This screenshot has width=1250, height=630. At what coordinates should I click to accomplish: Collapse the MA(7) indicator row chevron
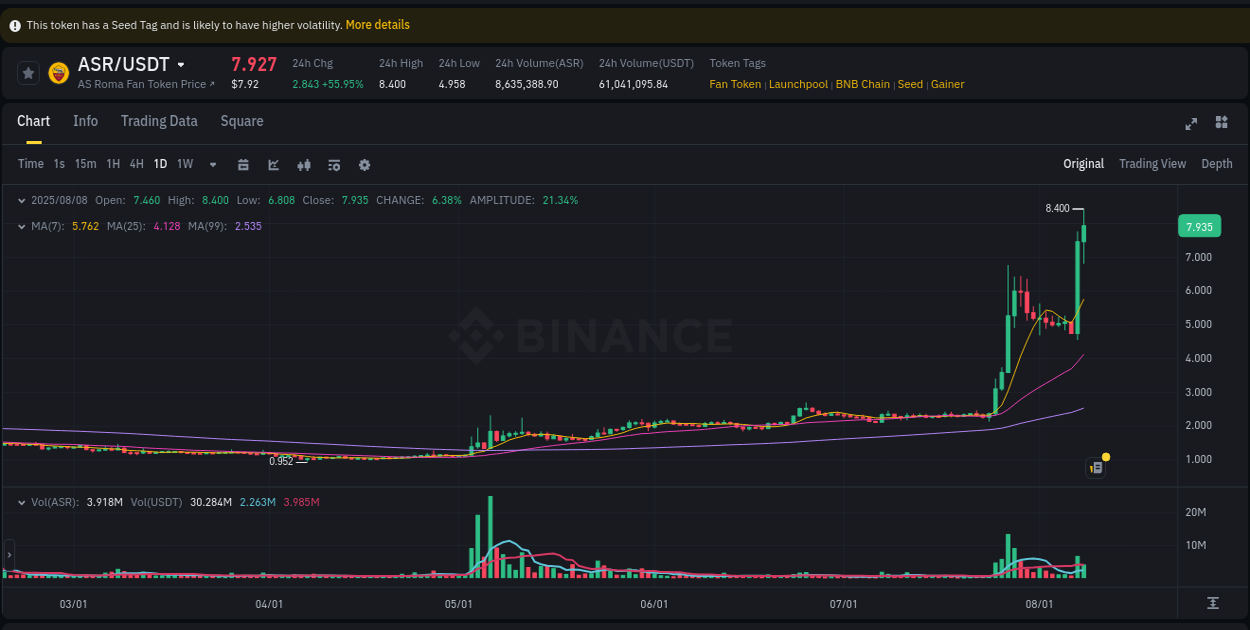[22, 226]
